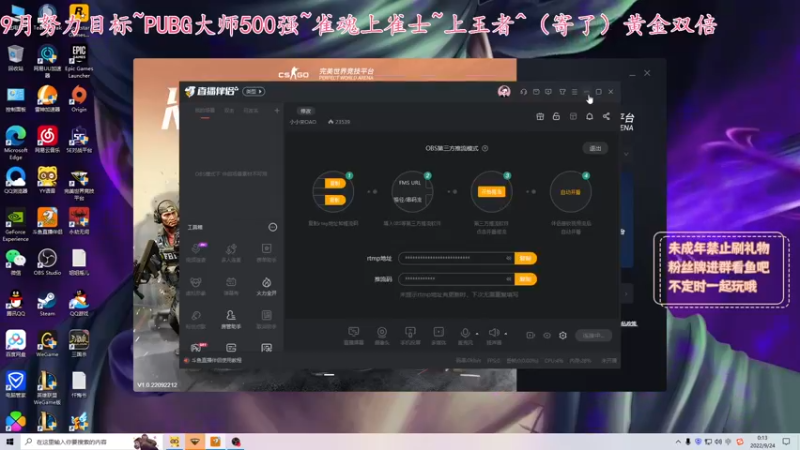This screenshot has height=450, width=800.
Task: Click the headset customer service icon
Action: [x=523, y=92]
